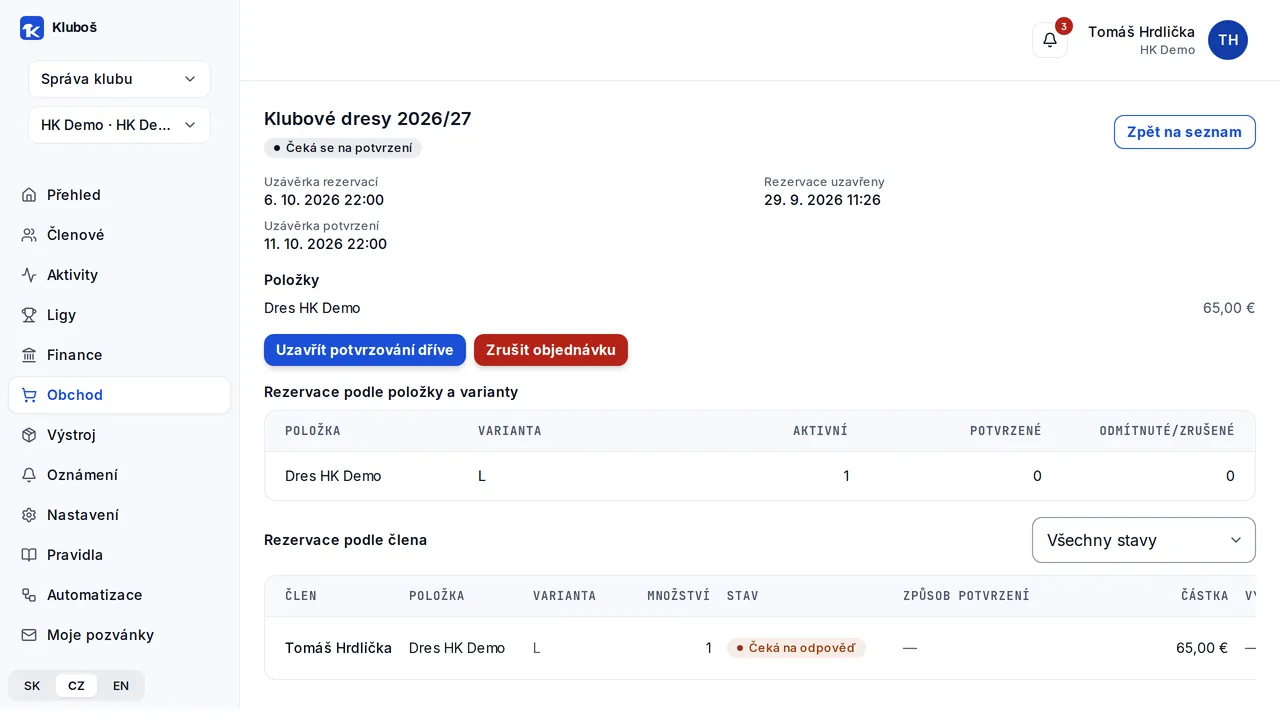
Task: Click the Čeká se na potvrzení badge
Action: [x=343, y=148]
